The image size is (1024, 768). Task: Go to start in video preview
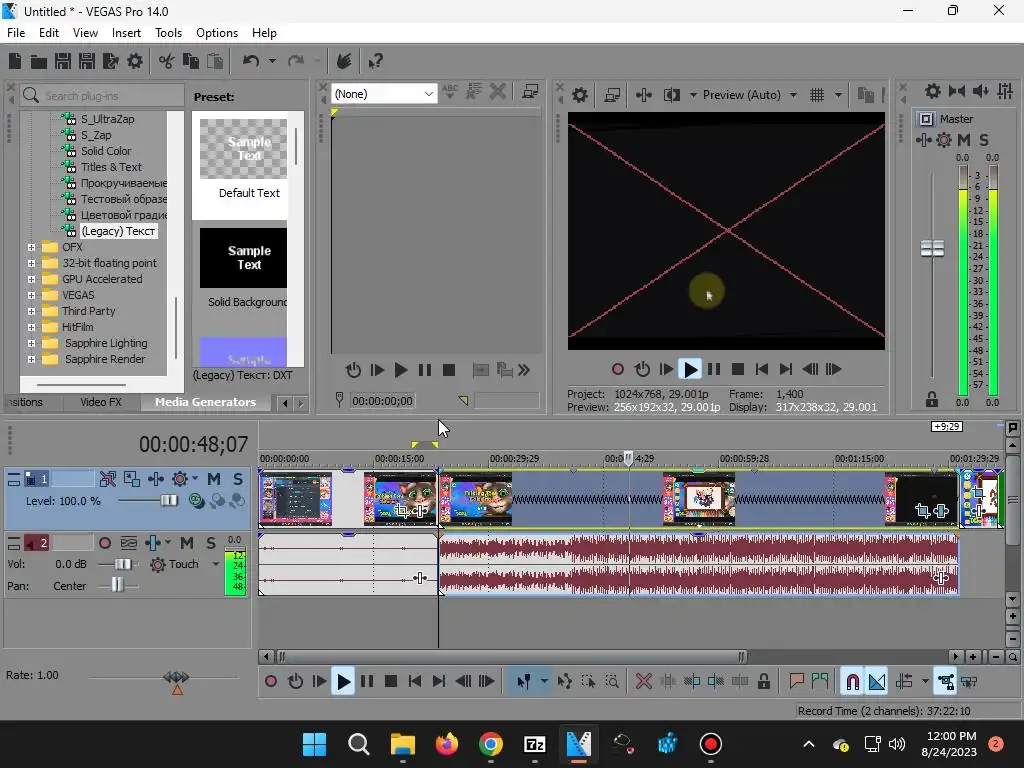tap(761, 370)
